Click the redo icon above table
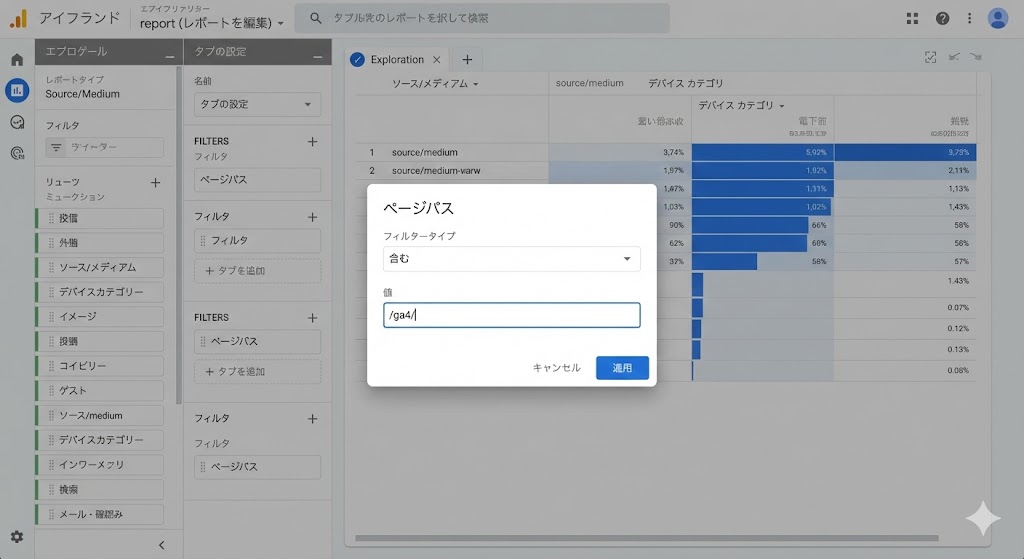1024x559 pixels. [x=976, y=57]
